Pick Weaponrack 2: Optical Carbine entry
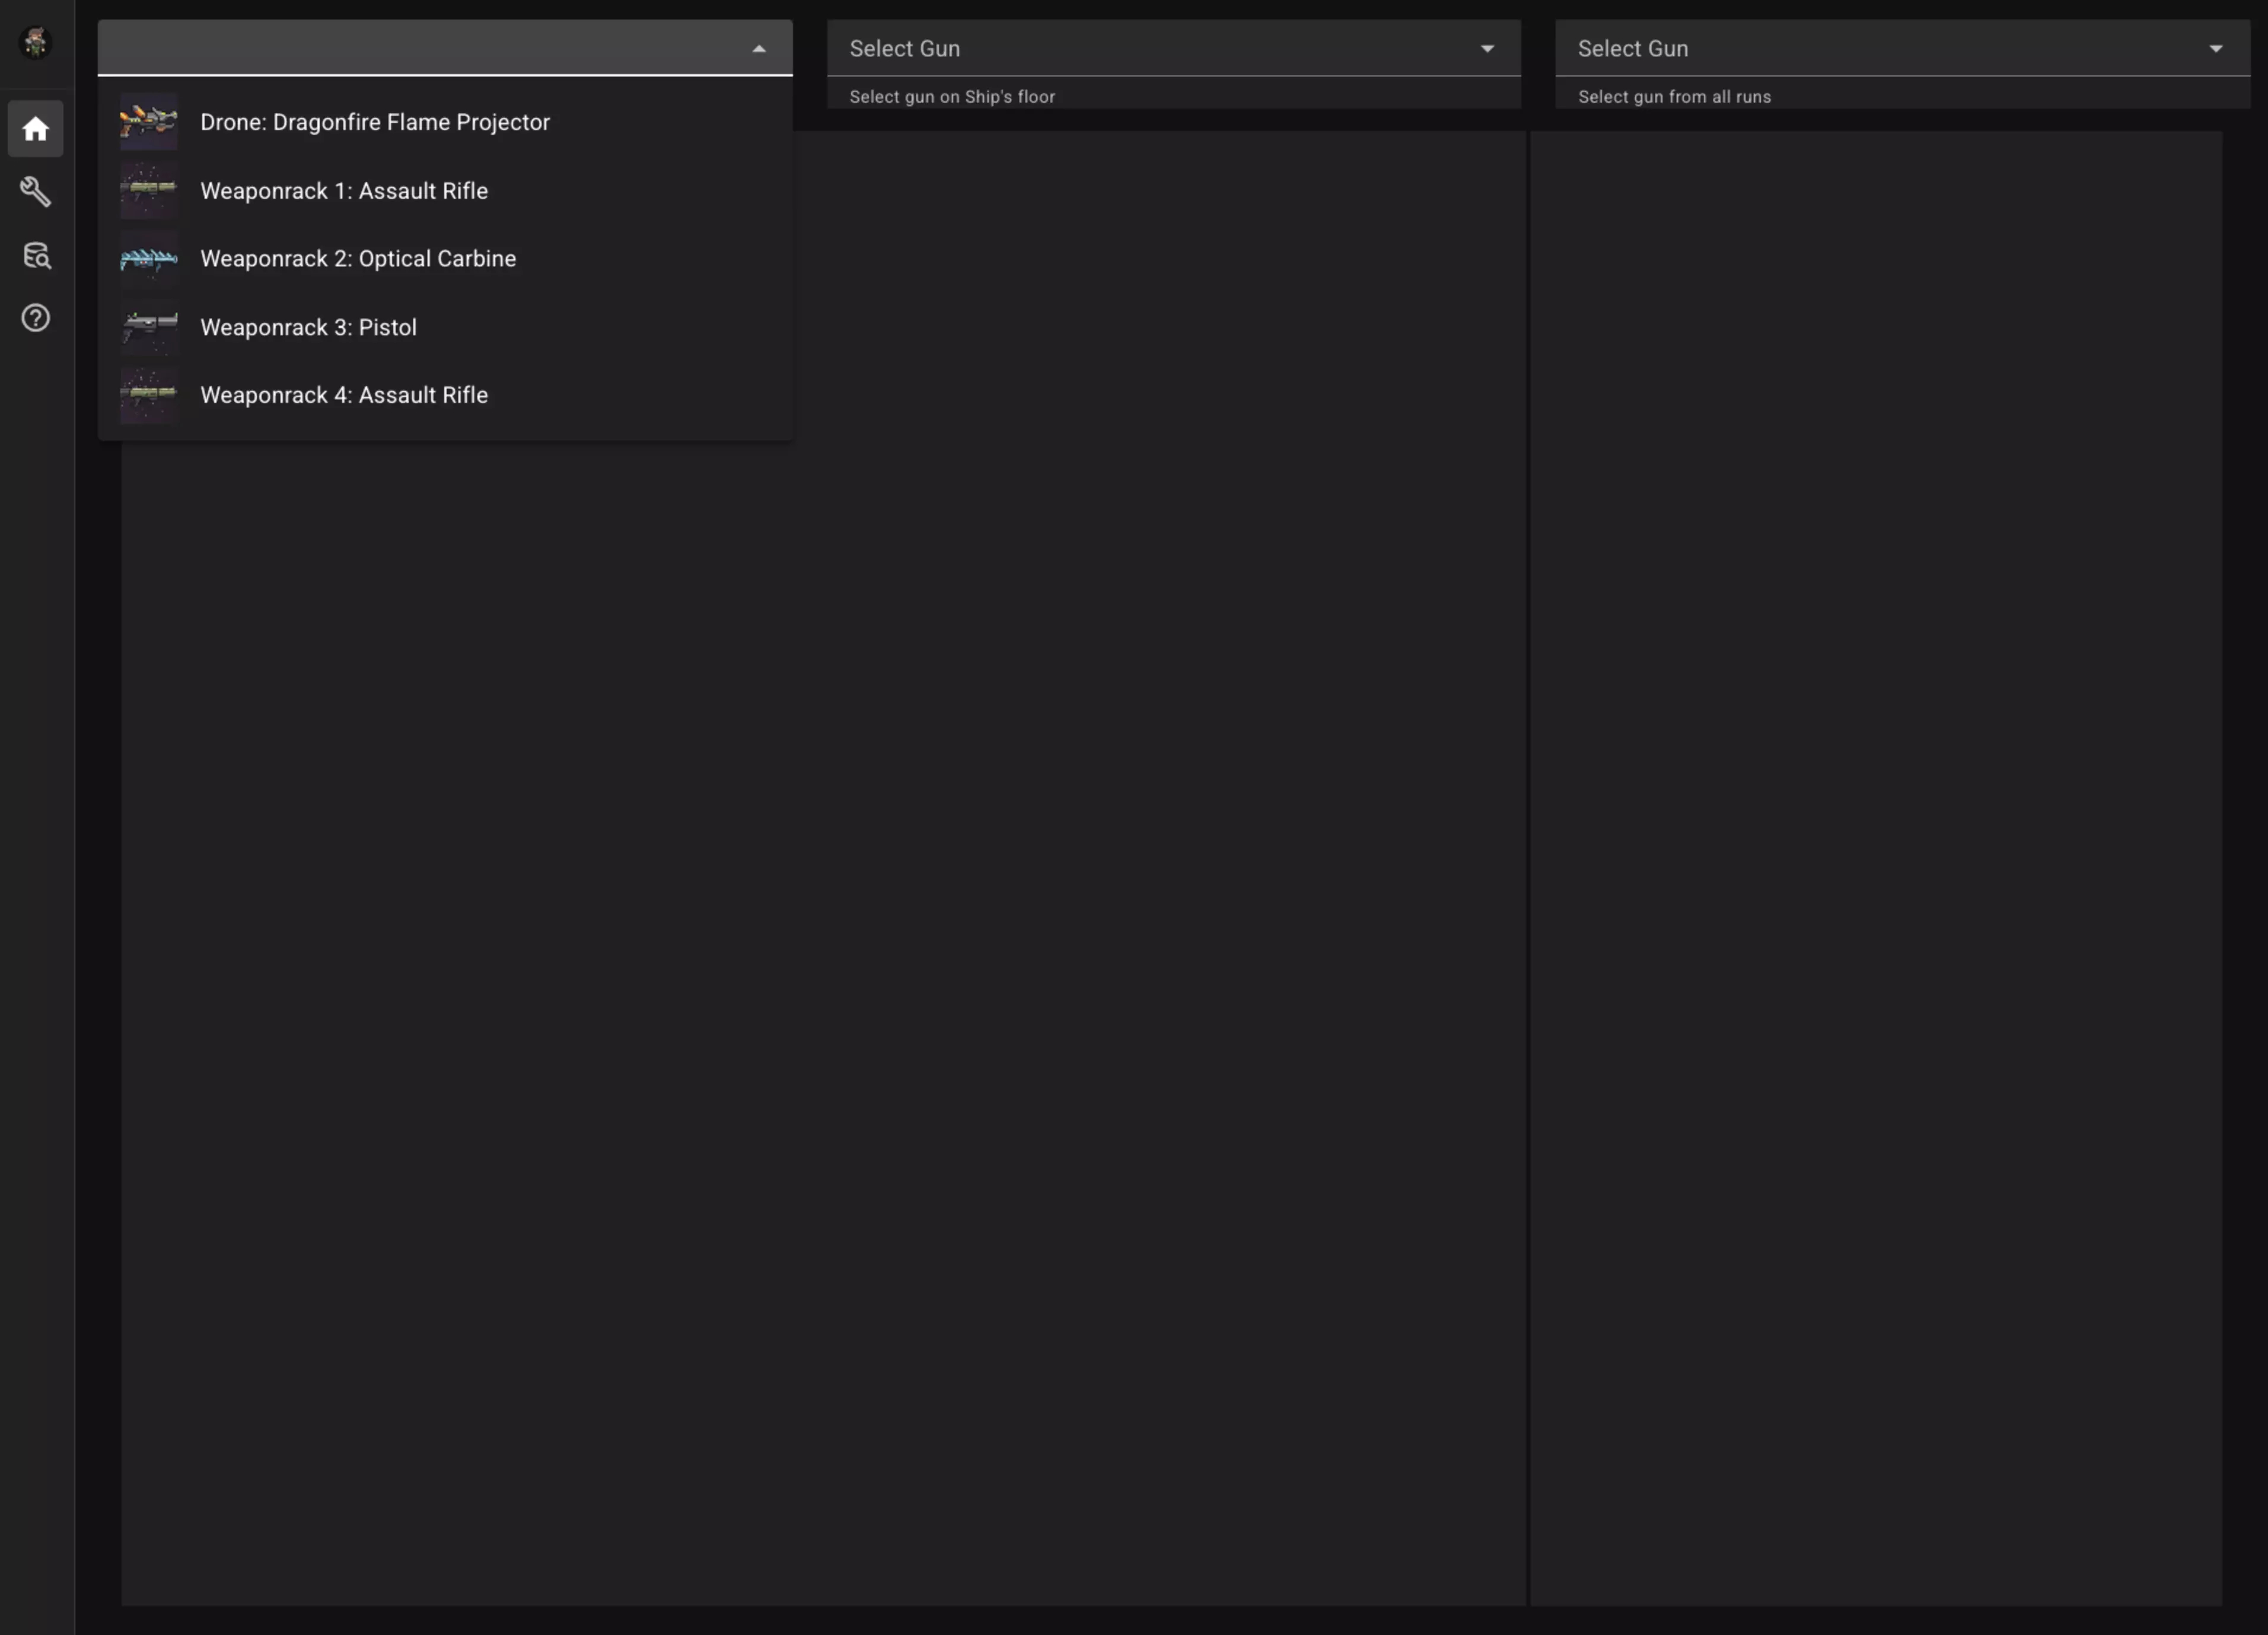Viewport: 2268px width, 1635px height. point(358,259)
